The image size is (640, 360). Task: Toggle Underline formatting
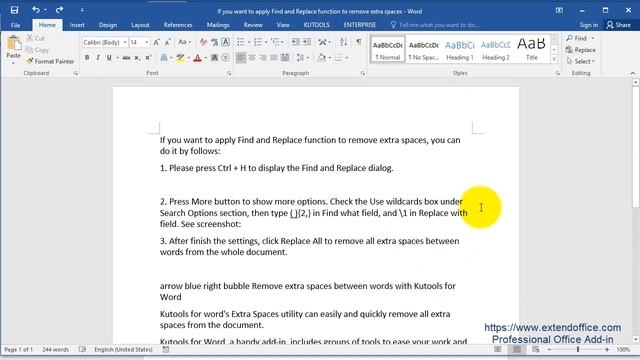click(109, 58)
